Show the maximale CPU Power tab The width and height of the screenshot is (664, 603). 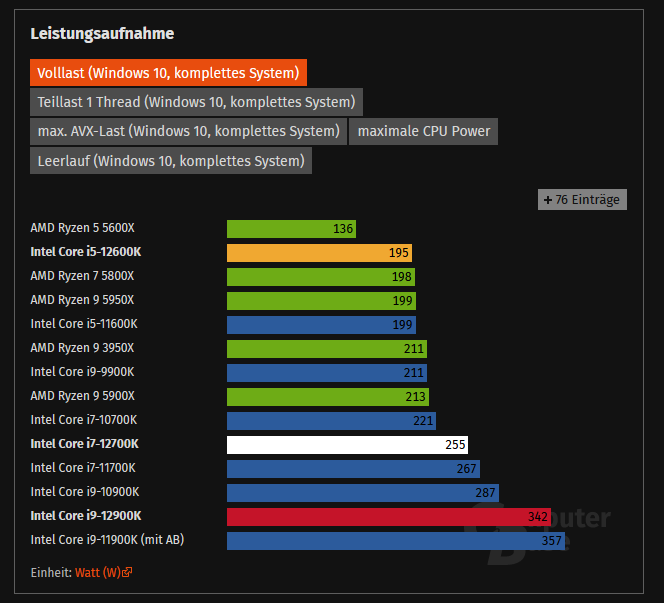[423, 131]
